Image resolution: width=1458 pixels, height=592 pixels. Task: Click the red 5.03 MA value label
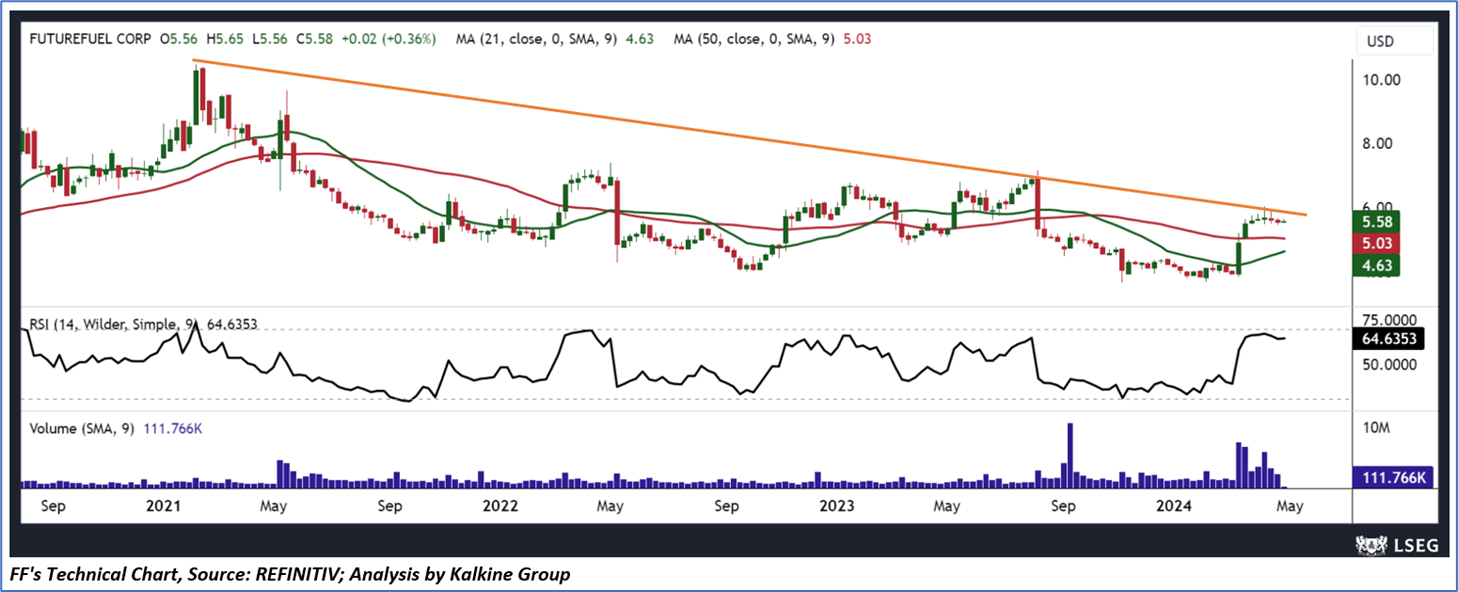pyautogui.click(x=1377, y=243)
